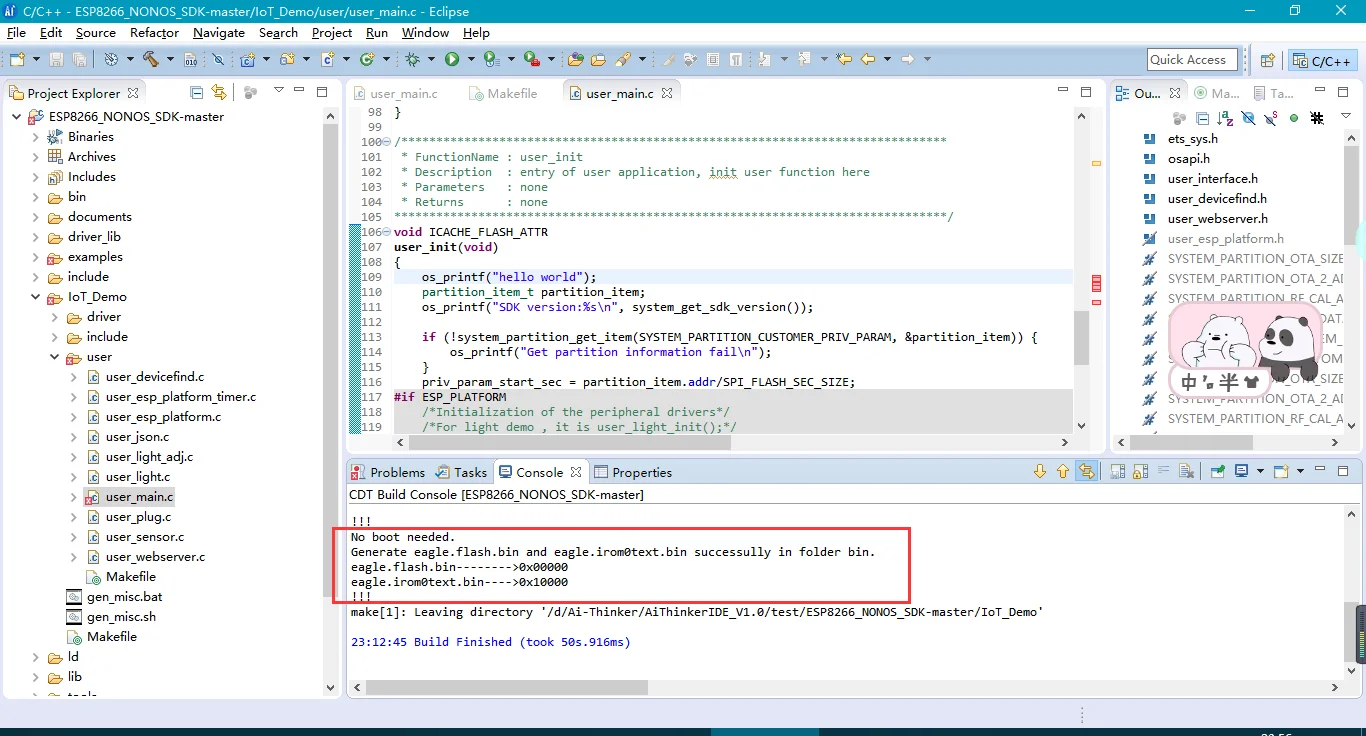Click the Quick Access search field
The width and height of the screenshot is (1366, 736).
tap(1192, 60)
